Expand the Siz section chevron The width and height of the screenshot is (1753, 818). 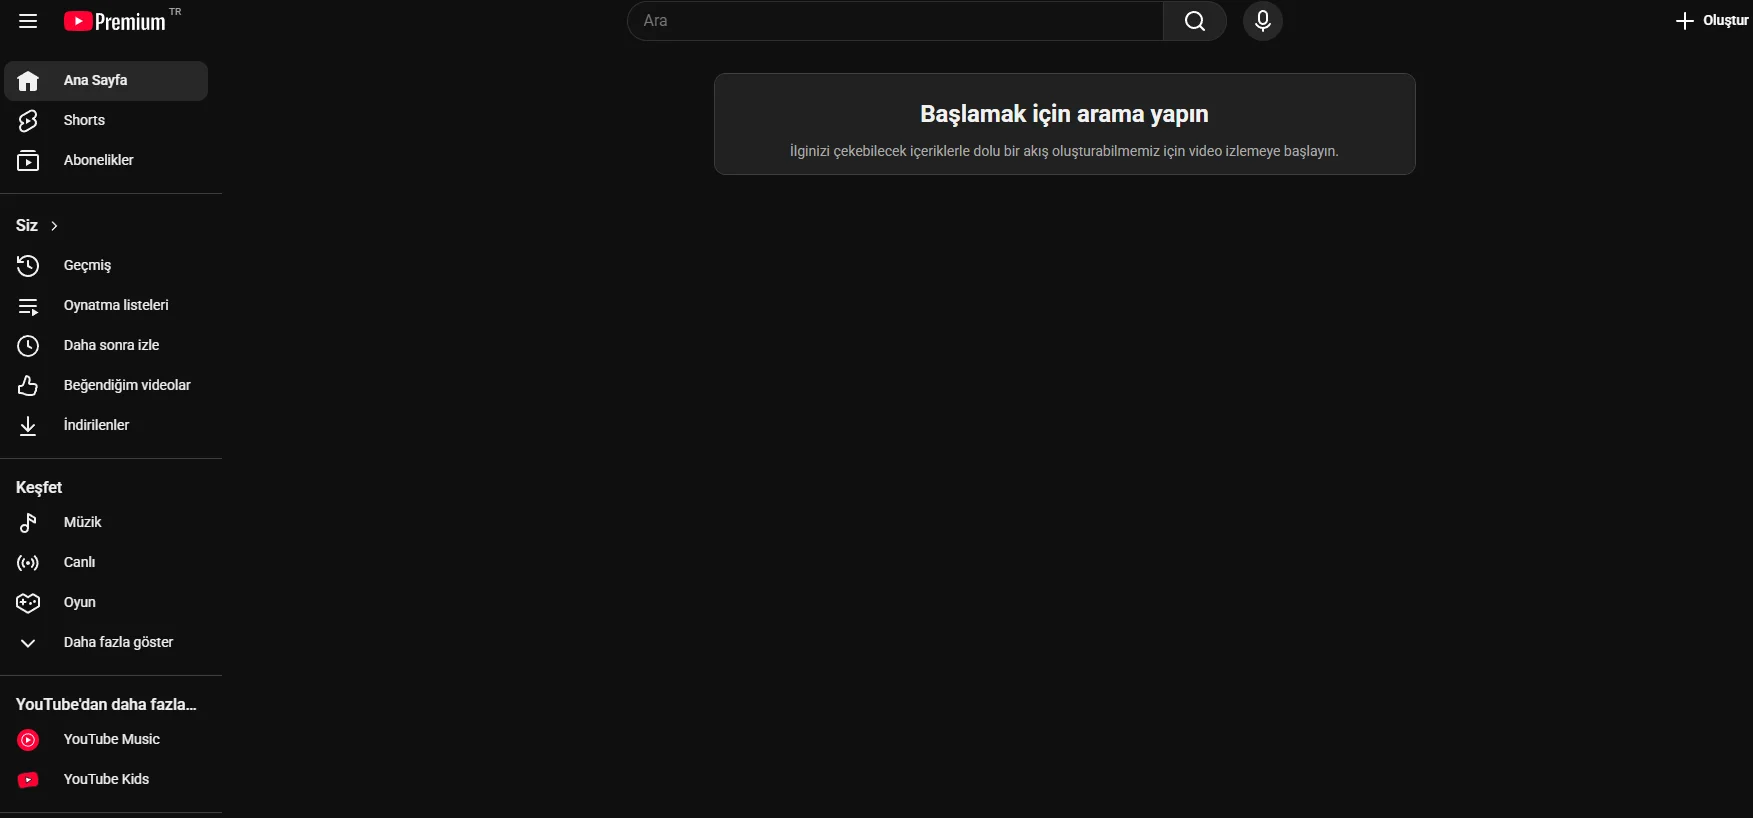point(54,226)
